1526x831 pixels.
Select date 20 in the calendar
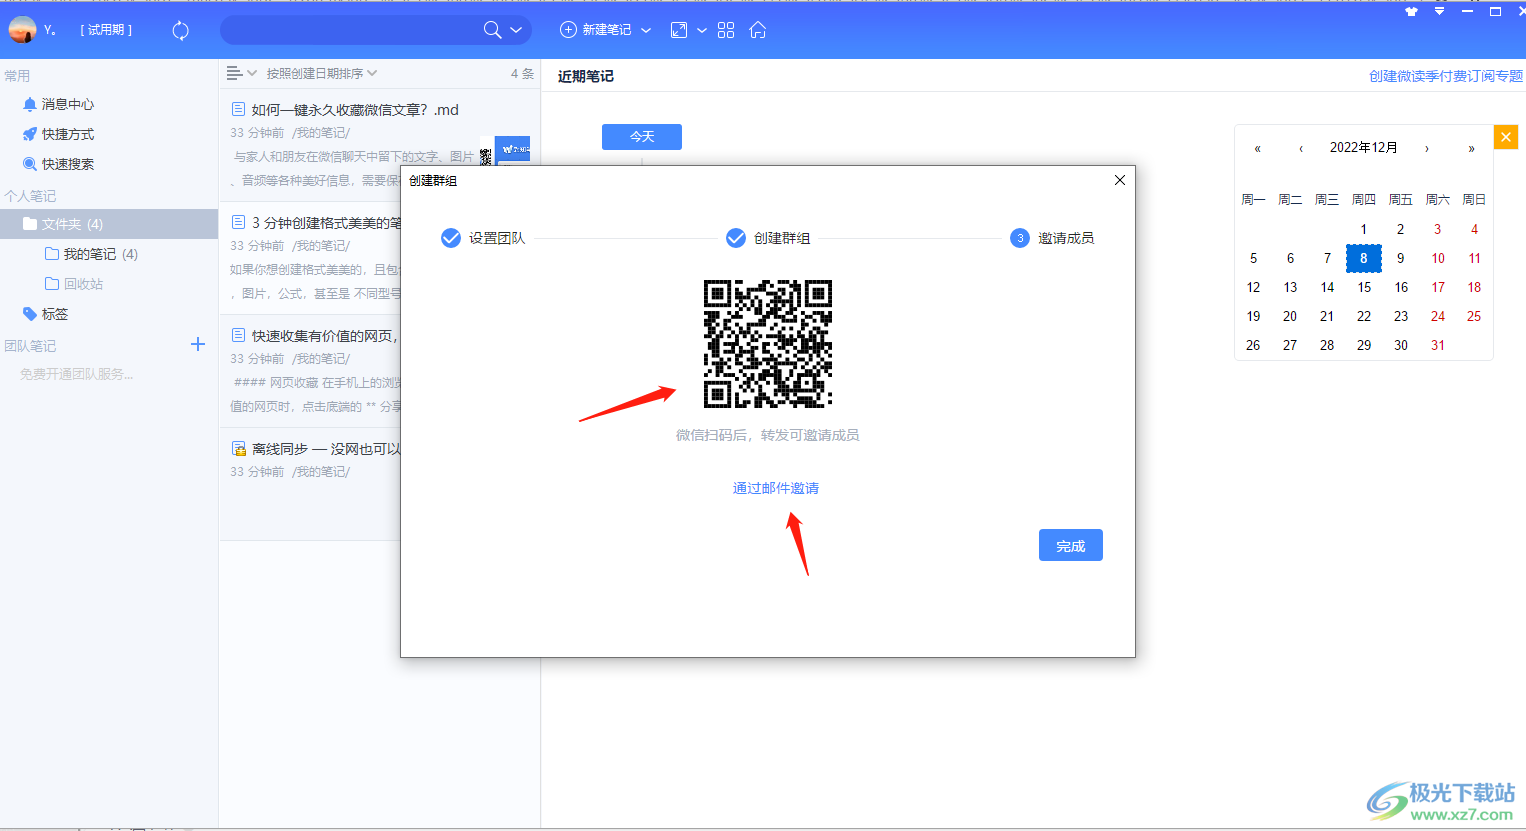point(1290,316)
